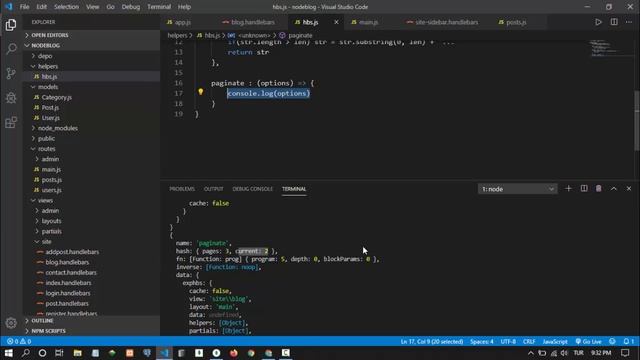Run the current file with play icon
This screenshot has height=360, width=640.
(598, 22)
